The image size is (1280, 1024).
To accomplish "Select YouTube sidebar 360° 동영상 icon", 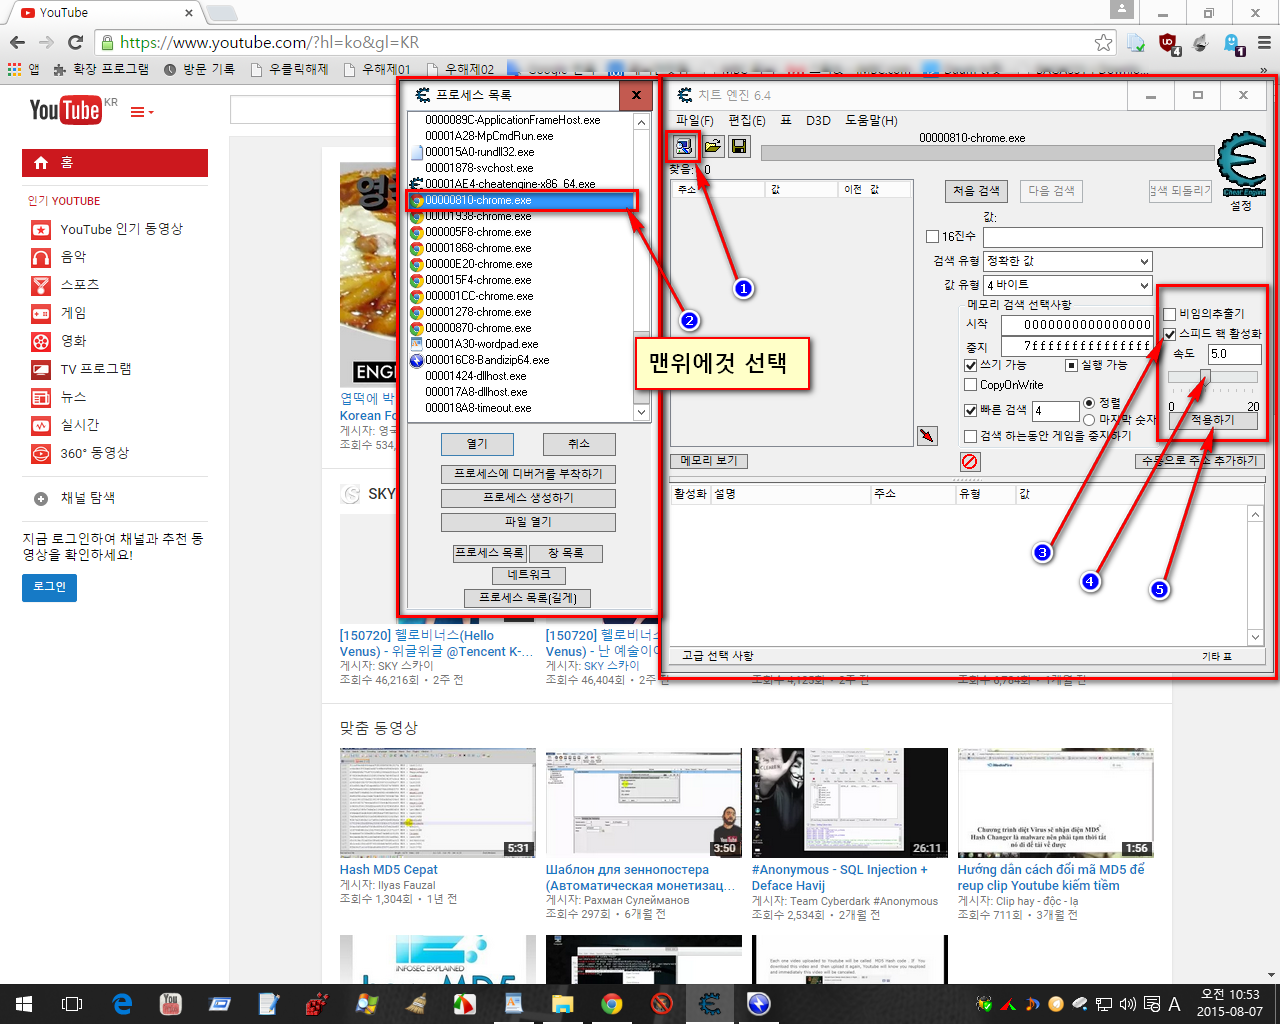I will coord(41,453).
